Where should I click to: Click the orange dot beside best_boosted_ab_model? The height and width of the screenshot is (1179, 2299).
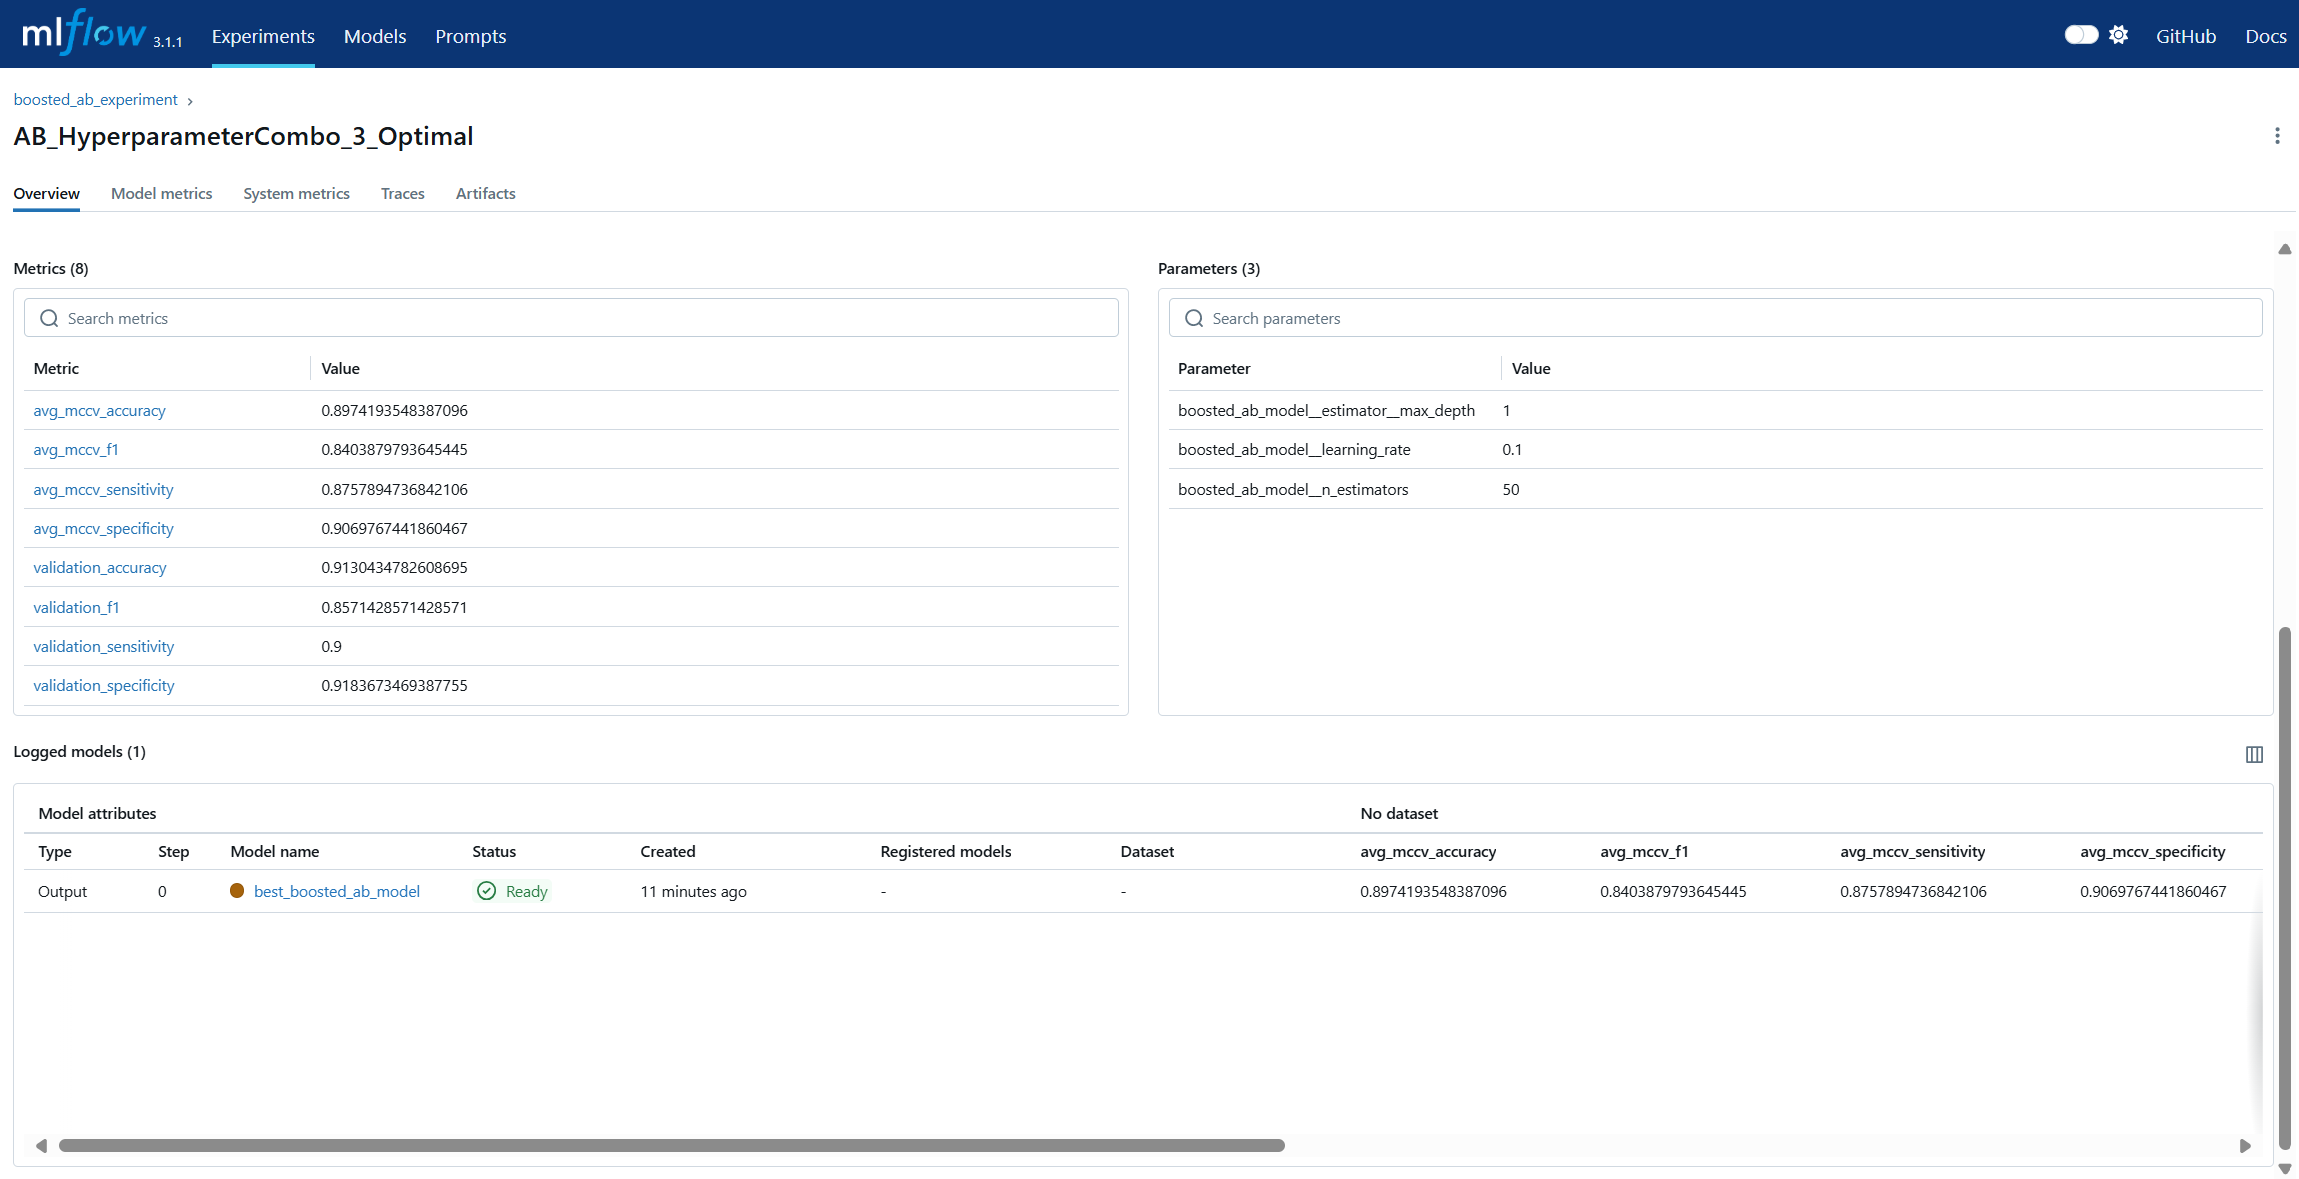click(237, 891)
